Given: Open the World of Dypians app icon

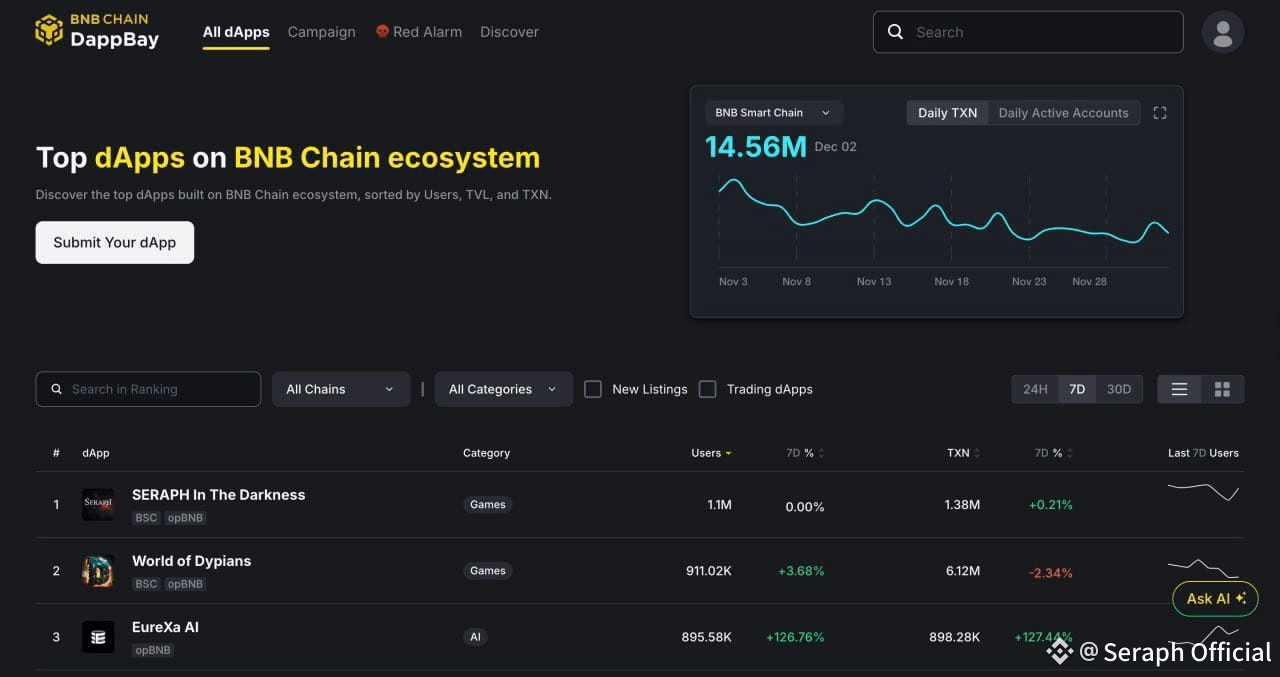Looking at the screenshot, I should [98, 571].
